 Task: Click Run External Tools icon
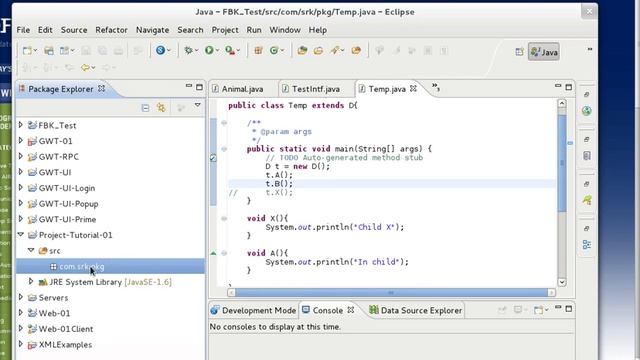230,50
